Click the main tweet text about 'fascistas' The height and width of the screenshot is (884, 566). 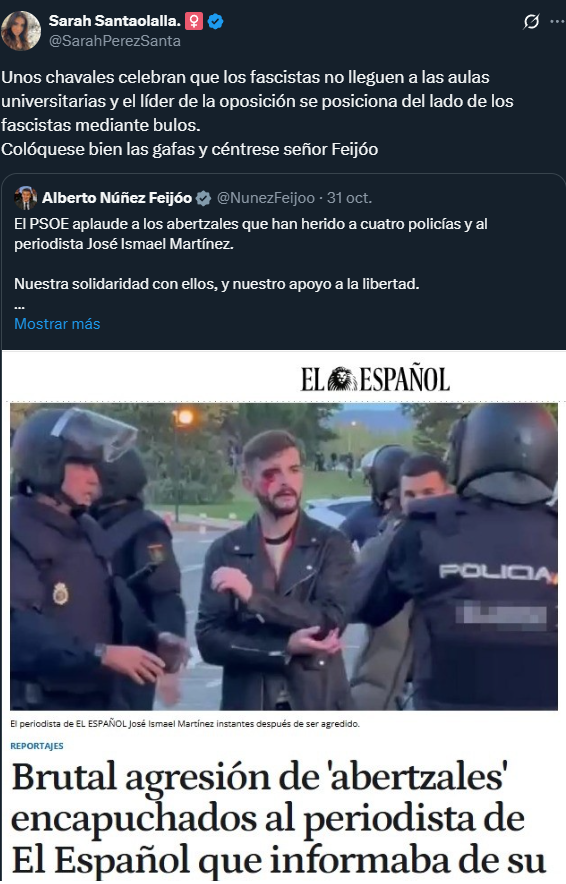click(257, 113)
